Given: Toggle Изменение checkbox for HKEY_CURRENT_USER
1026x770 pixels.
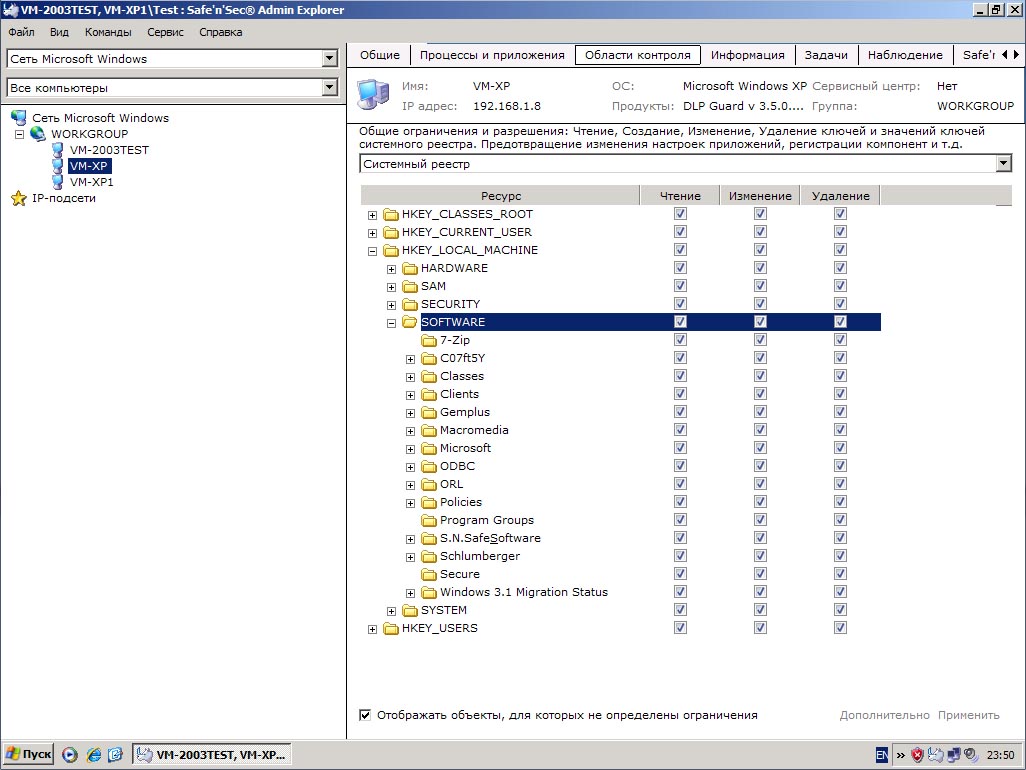Looking at the screenshot, I should pos(760,232).
